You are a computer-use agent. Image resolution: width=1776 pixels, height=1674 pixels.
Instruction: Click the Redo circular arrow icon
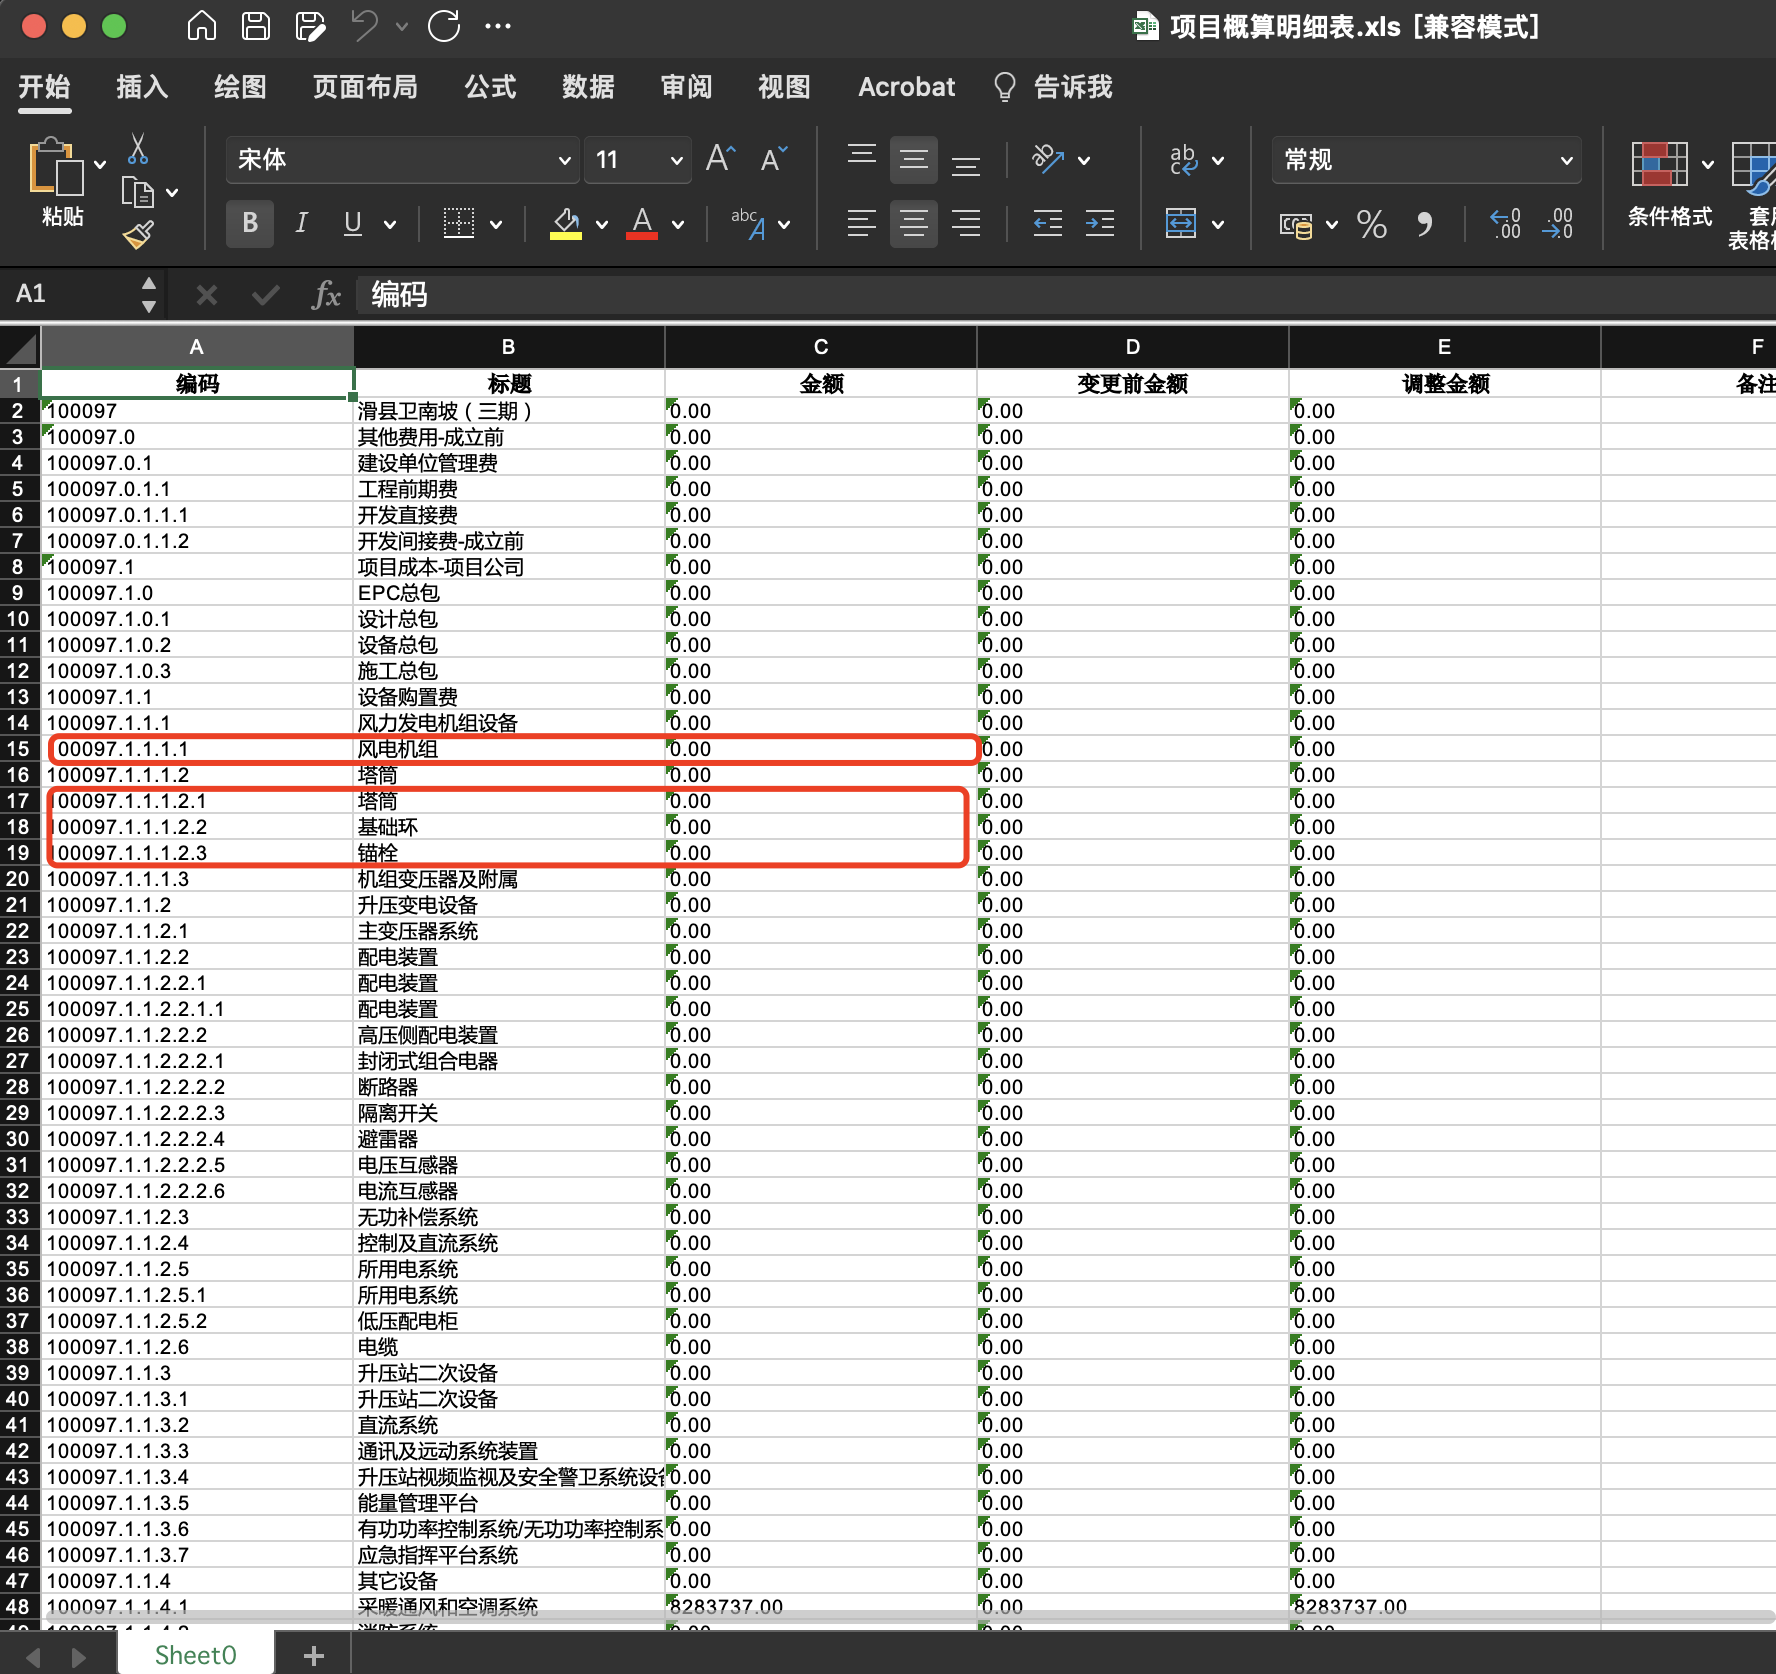point(444,25)
